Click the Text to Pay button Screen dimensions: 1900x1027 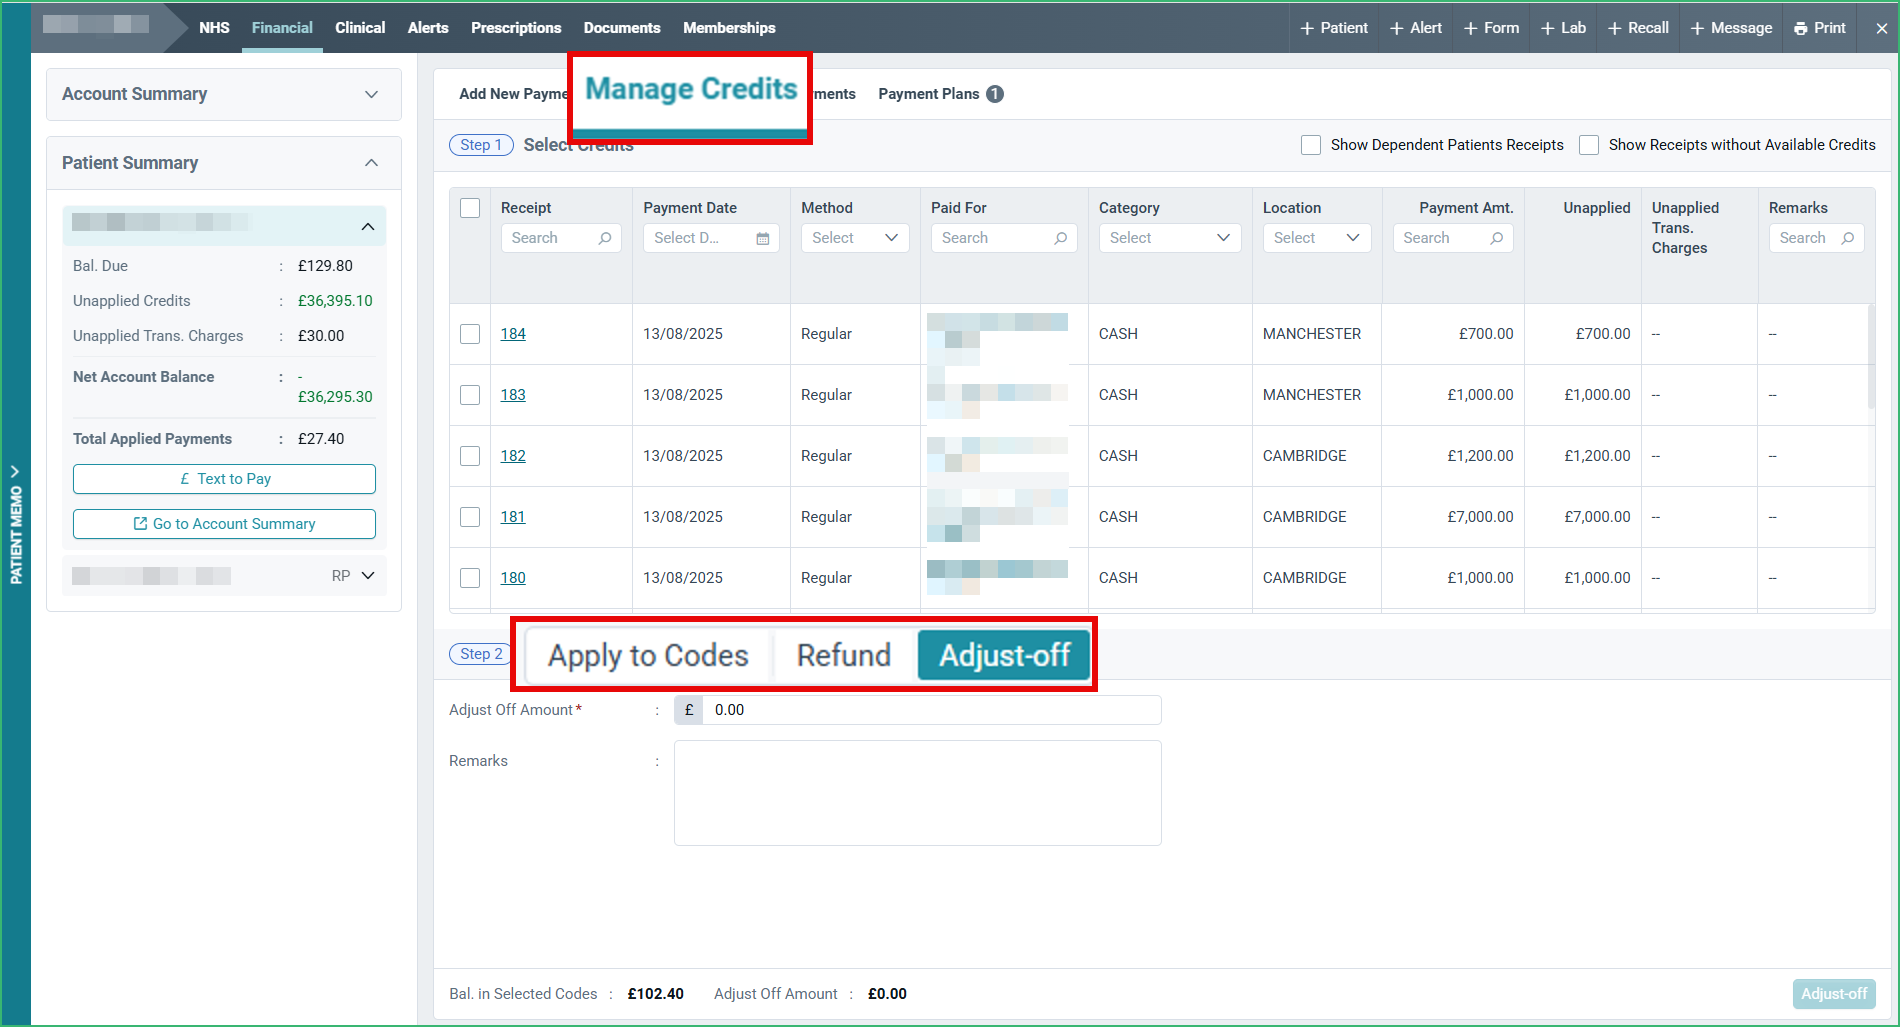(x=224, y=479)
